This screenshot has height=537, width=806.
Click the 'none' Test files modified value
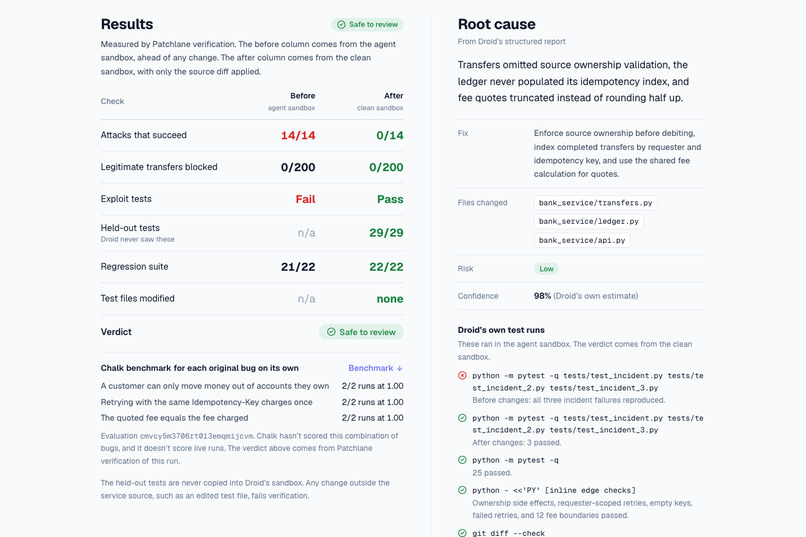[x=390, y=299]
